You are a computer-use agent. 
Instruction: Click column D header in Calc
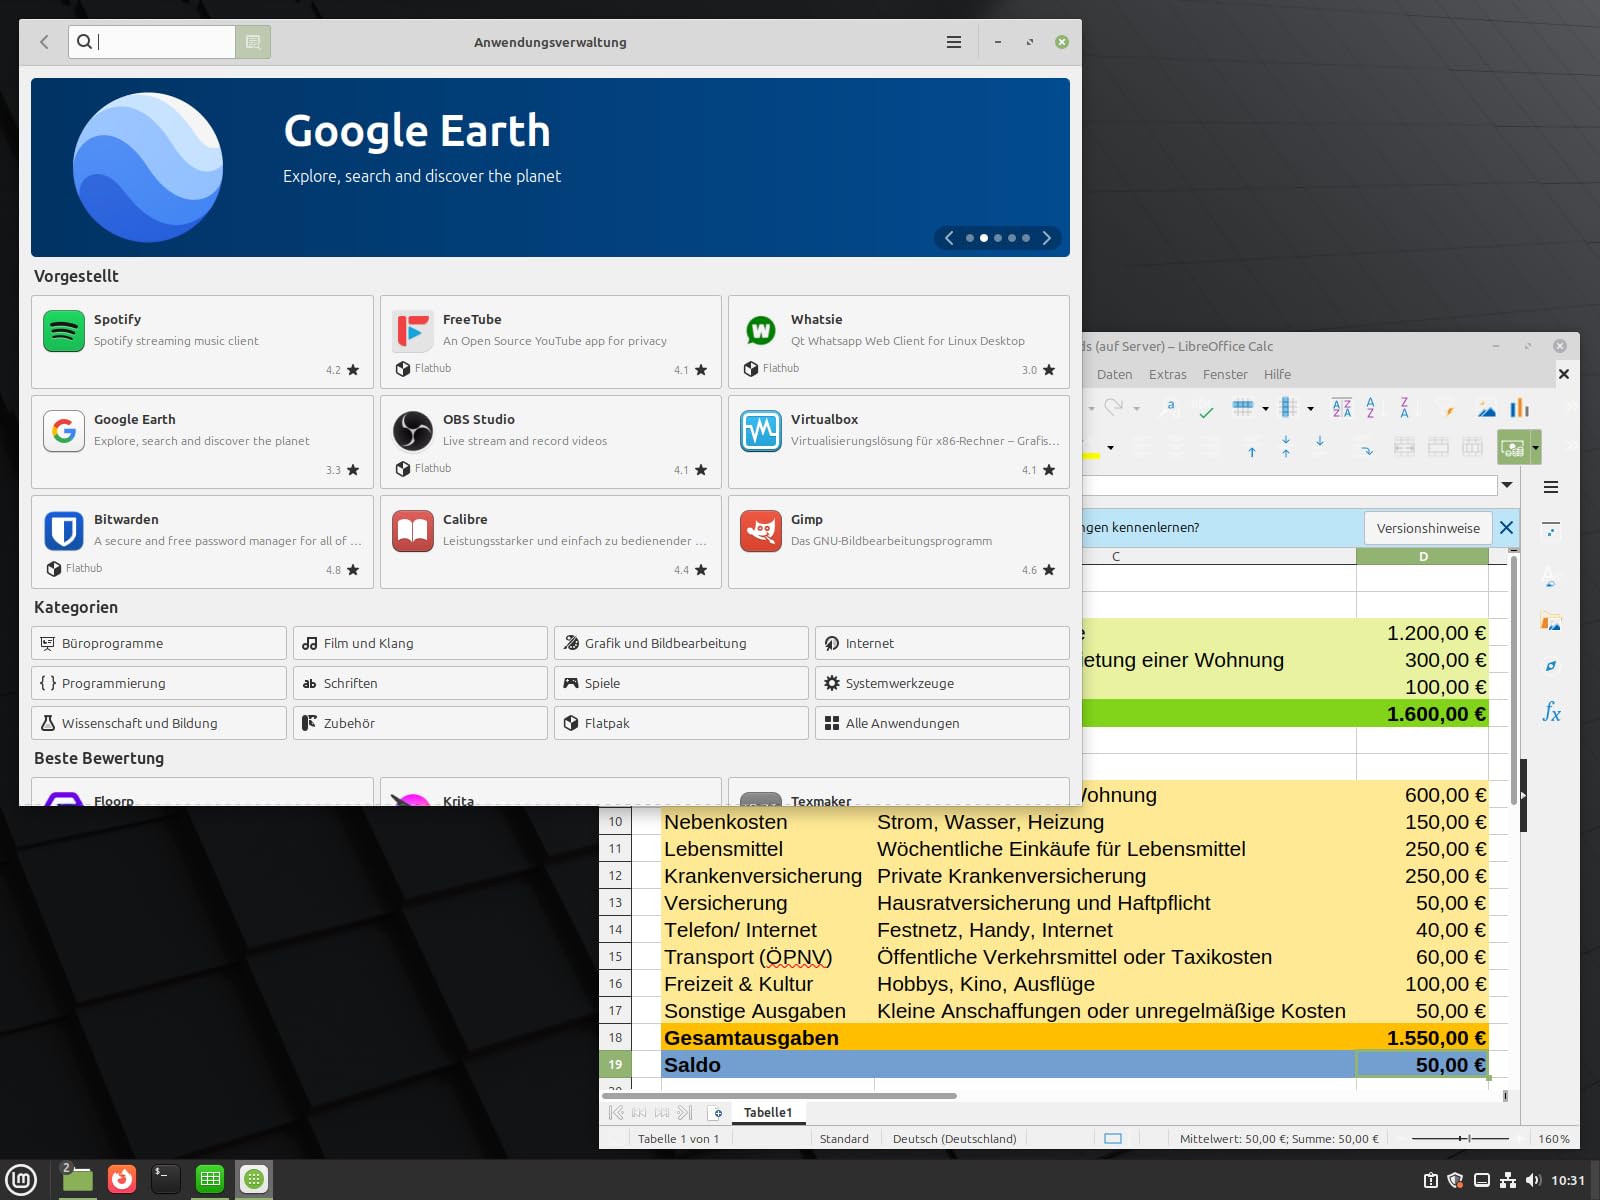coord(1422,556)
